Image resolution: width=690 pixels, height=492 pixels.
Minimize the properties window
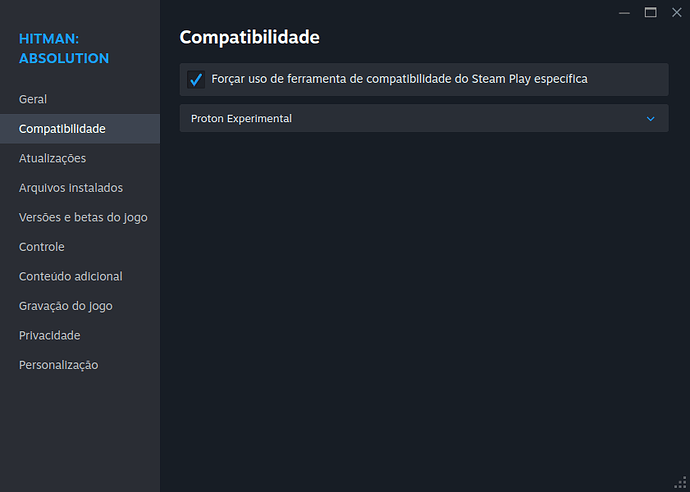(x=624, y=13)
